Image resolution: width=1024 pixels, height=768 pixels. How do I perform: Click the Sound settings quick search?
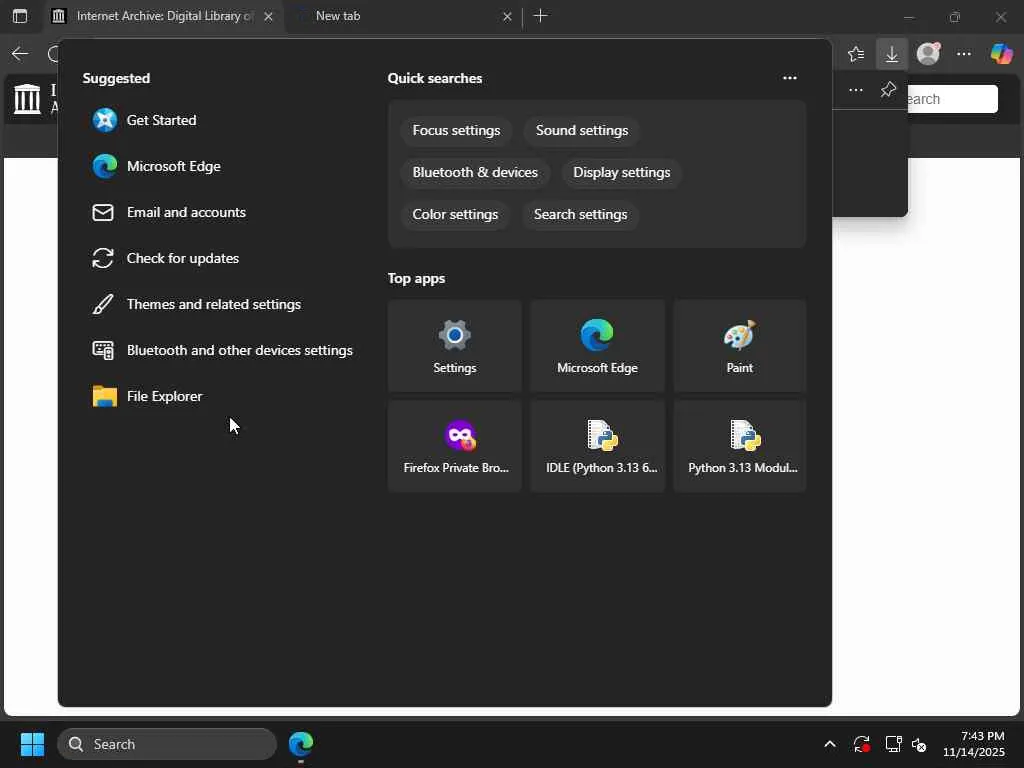pos(582,131)
